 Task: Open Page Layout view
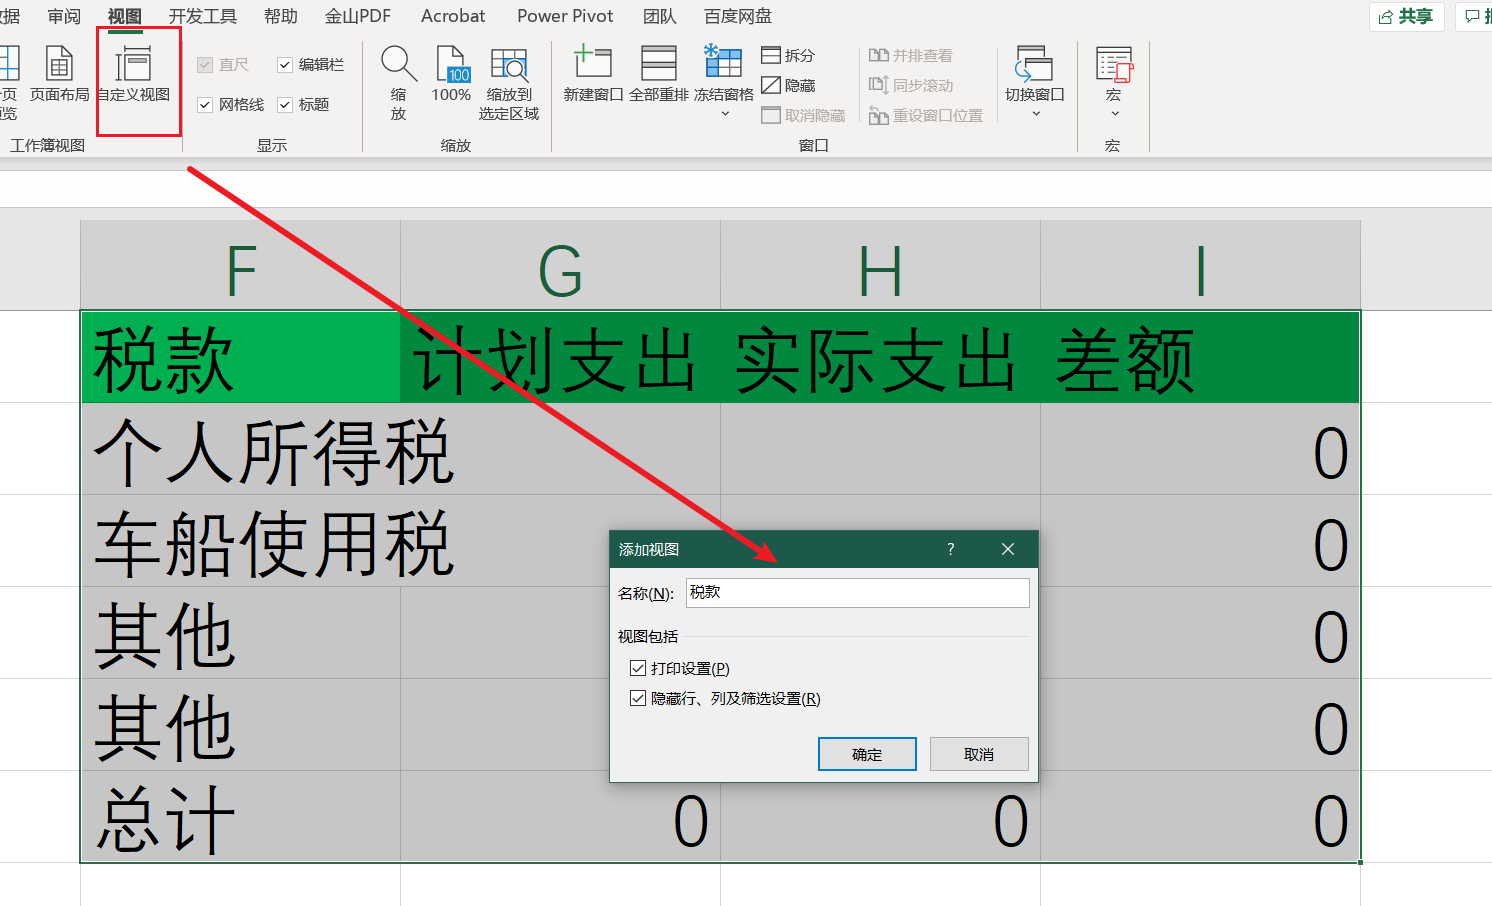(59, 73)
